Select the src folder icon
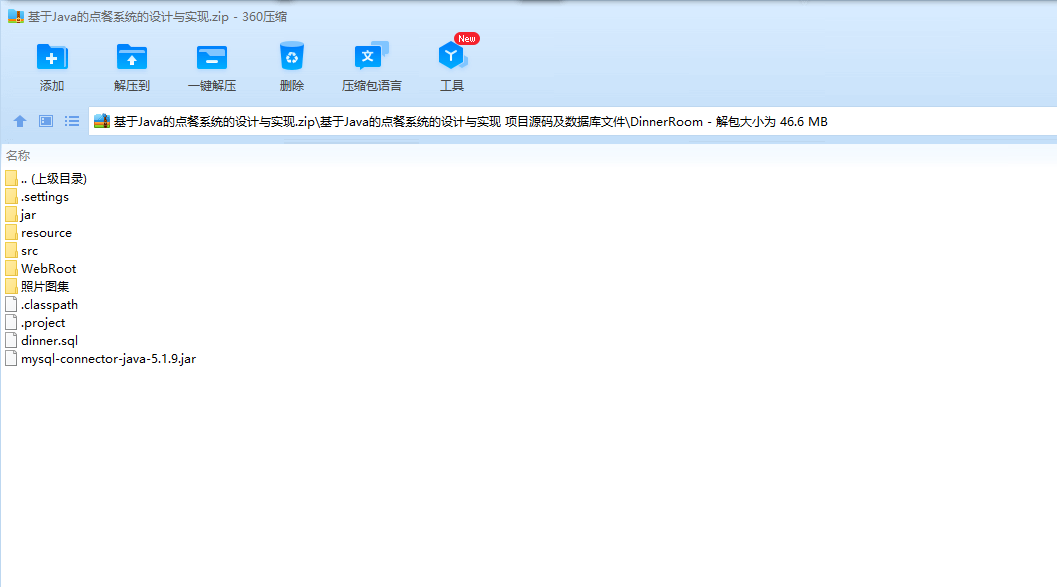 [11, 251]
